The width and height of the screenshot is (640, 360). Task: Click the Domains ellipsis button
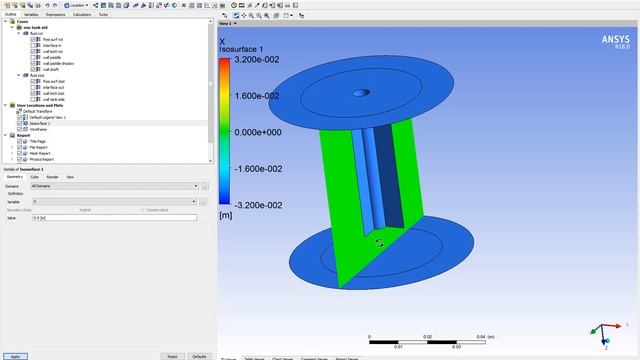coord(205,186)
